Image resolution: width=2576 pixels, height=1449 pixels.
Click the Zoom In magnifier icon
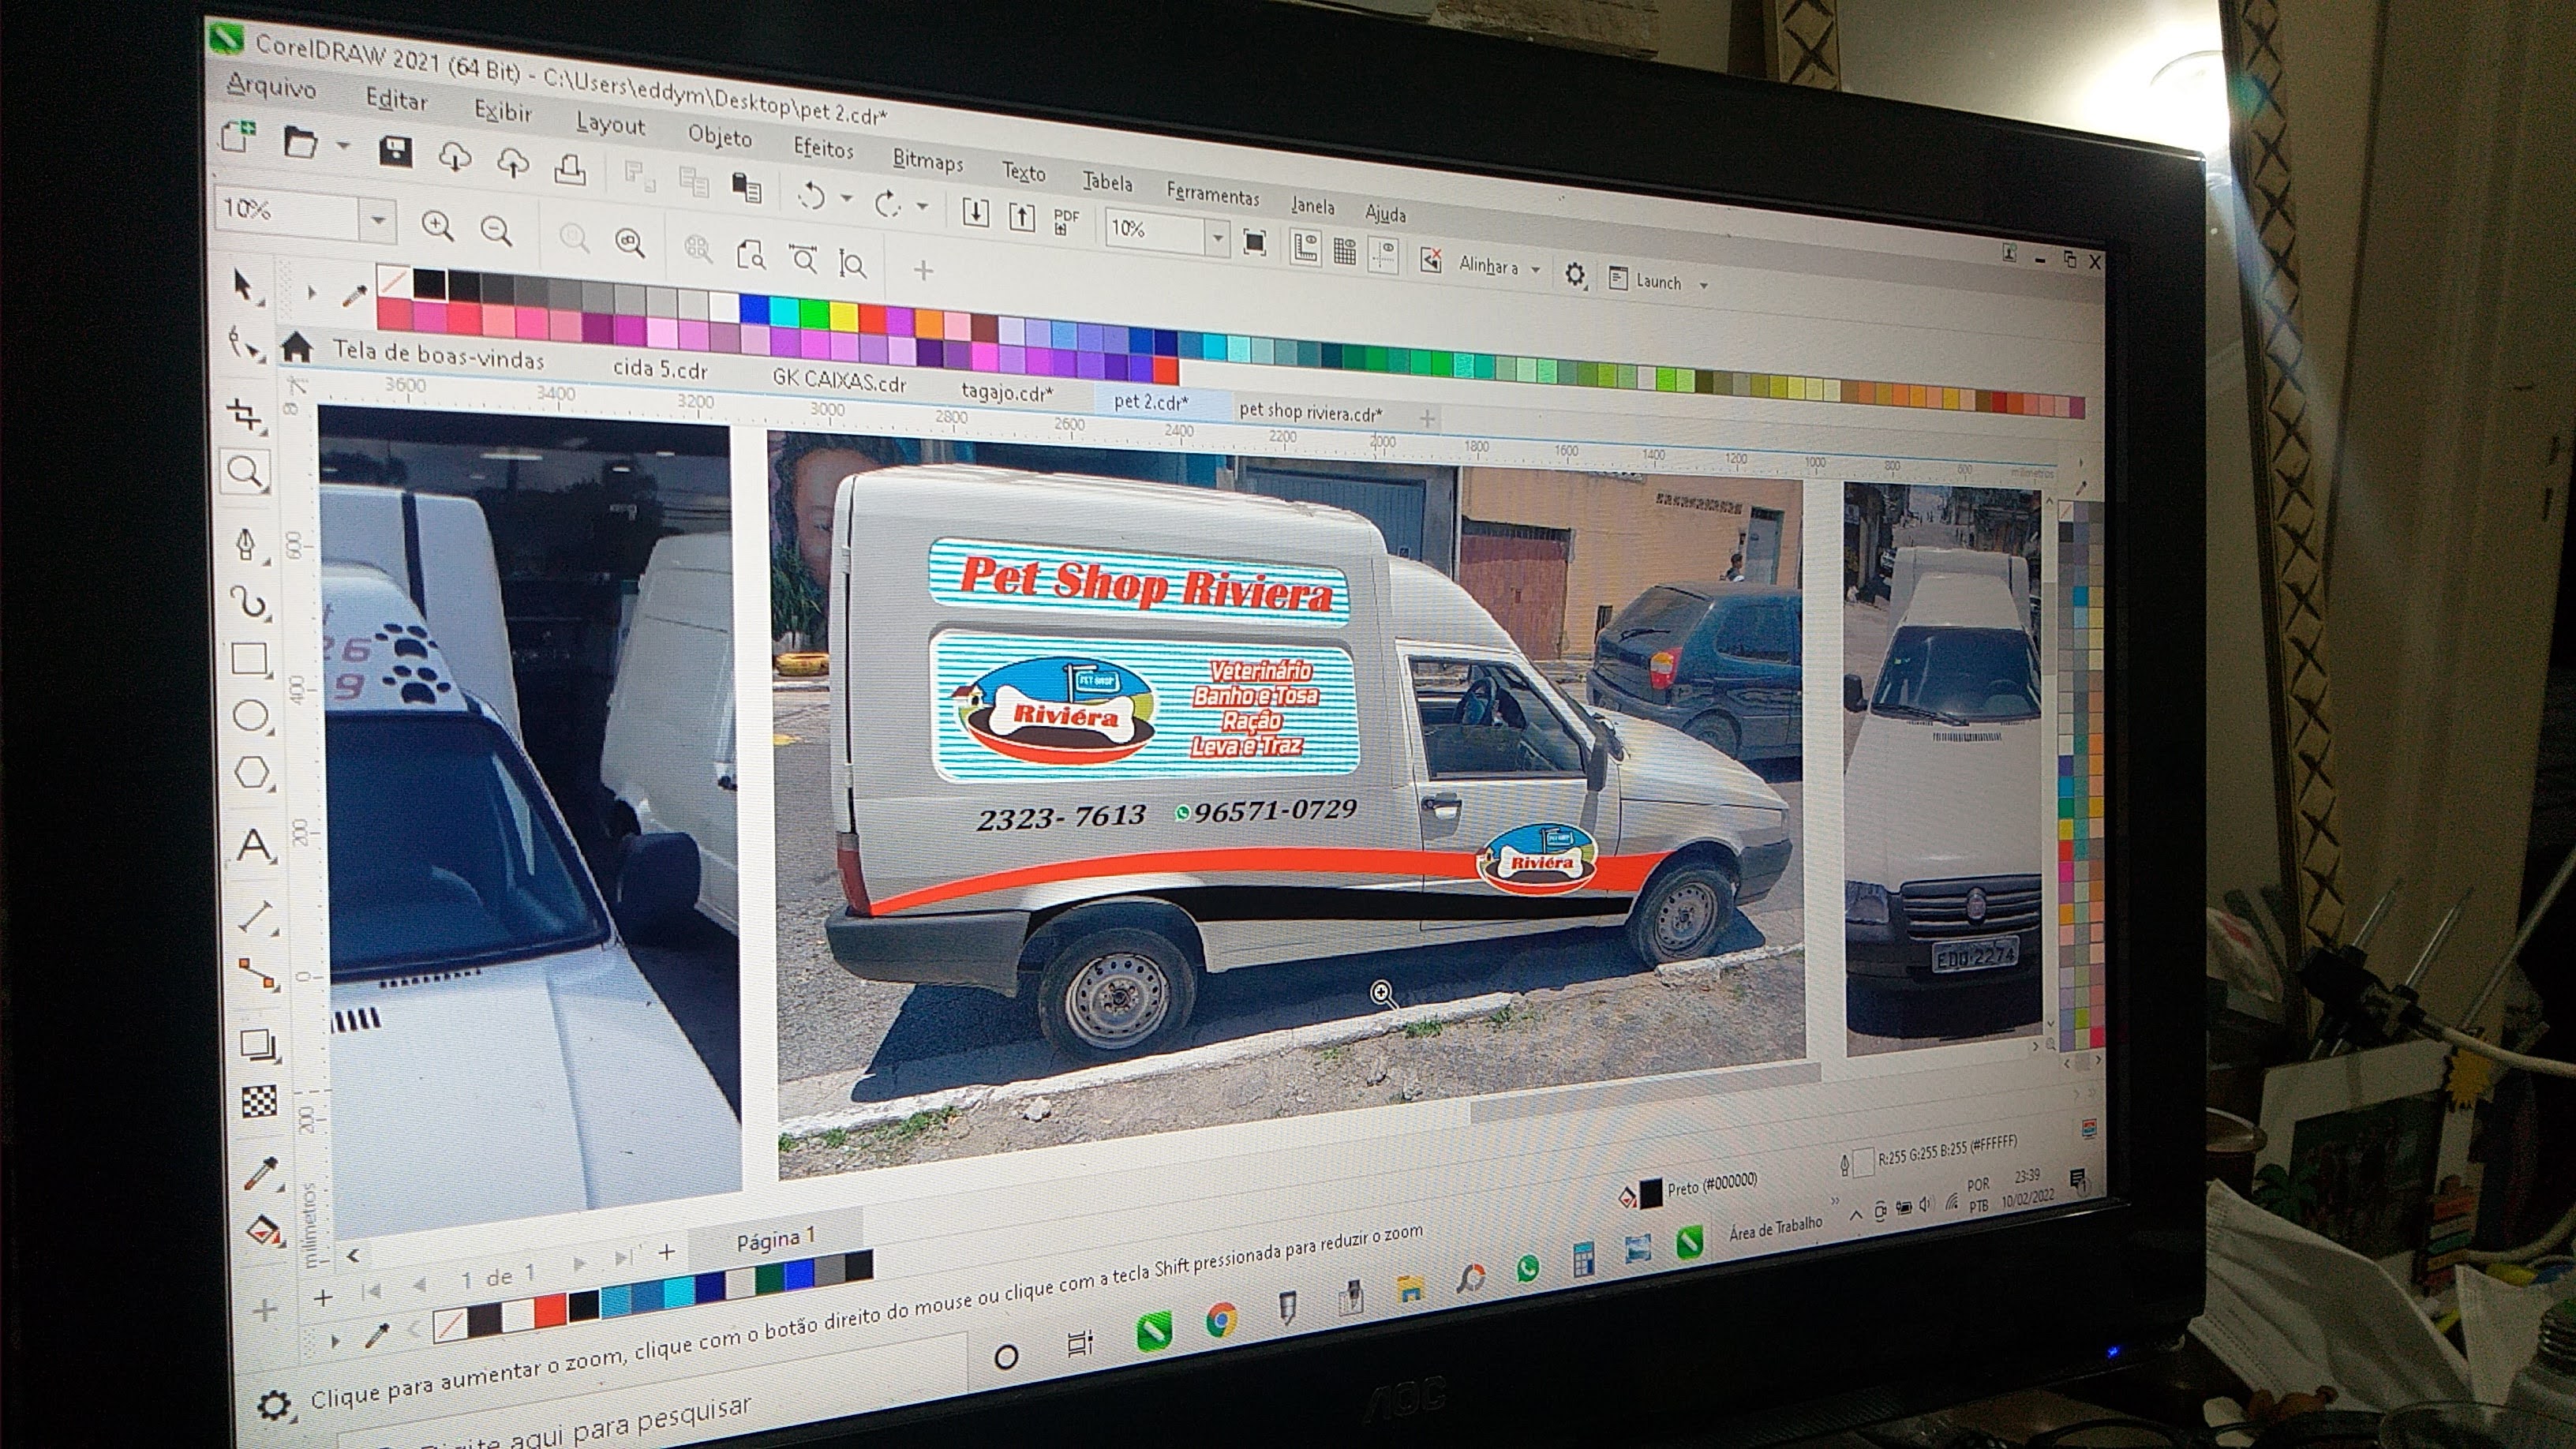[437, 225]
